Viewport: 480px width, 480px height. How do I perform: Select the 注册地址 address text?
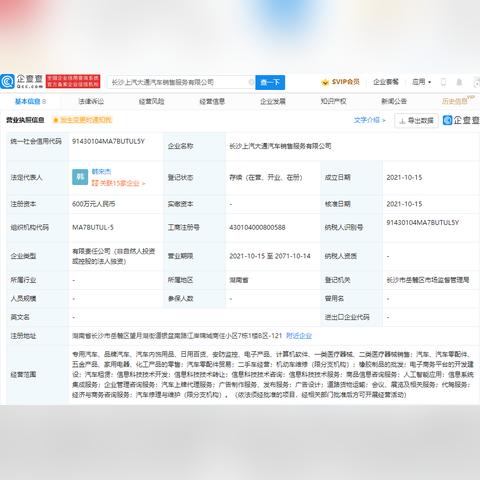click(177, 336)
